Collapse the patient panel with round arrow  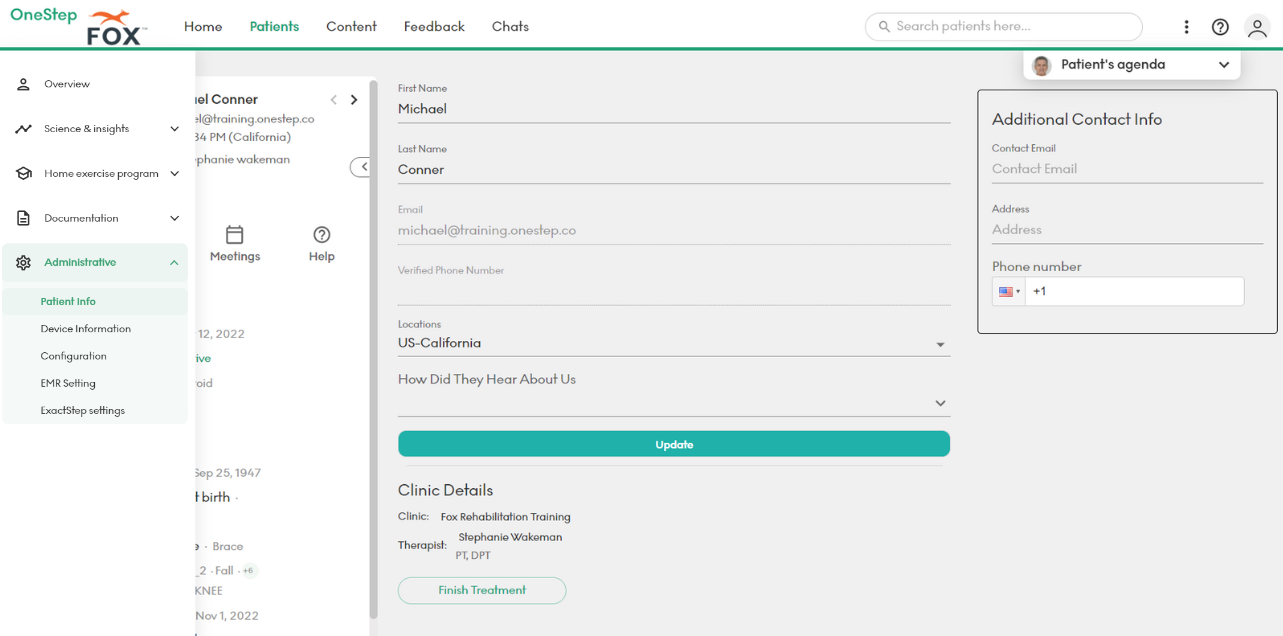[x=362, y=167]
